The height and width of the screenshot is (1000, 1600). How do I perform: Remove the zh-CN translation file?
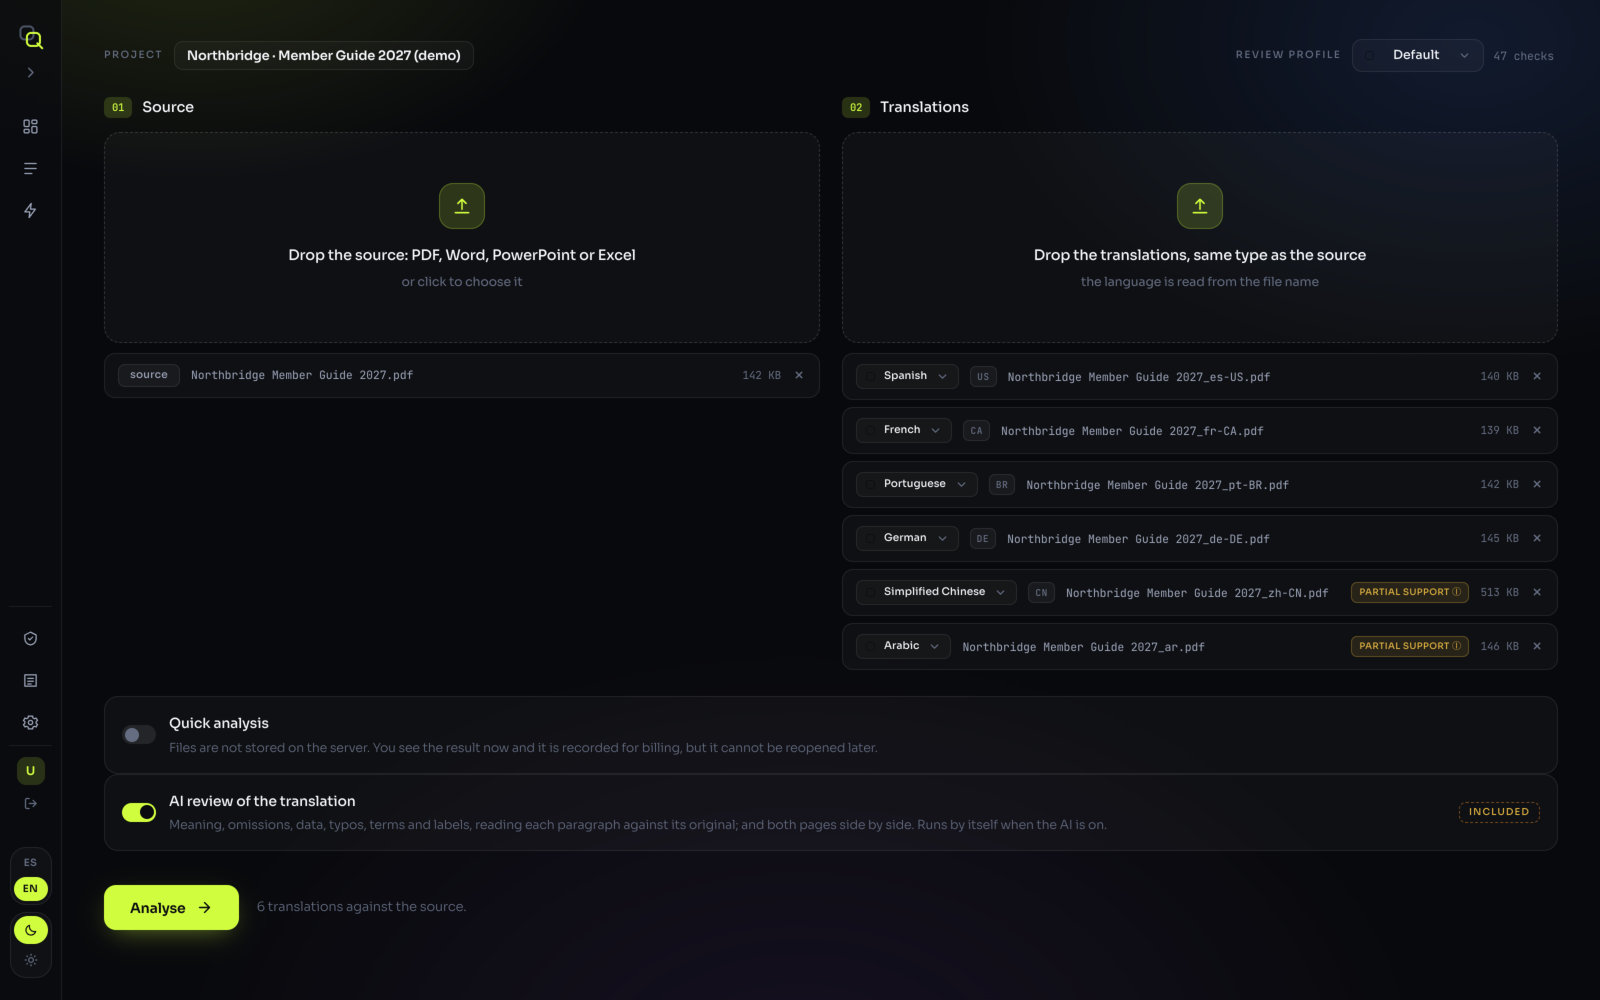coord(1537,593)
